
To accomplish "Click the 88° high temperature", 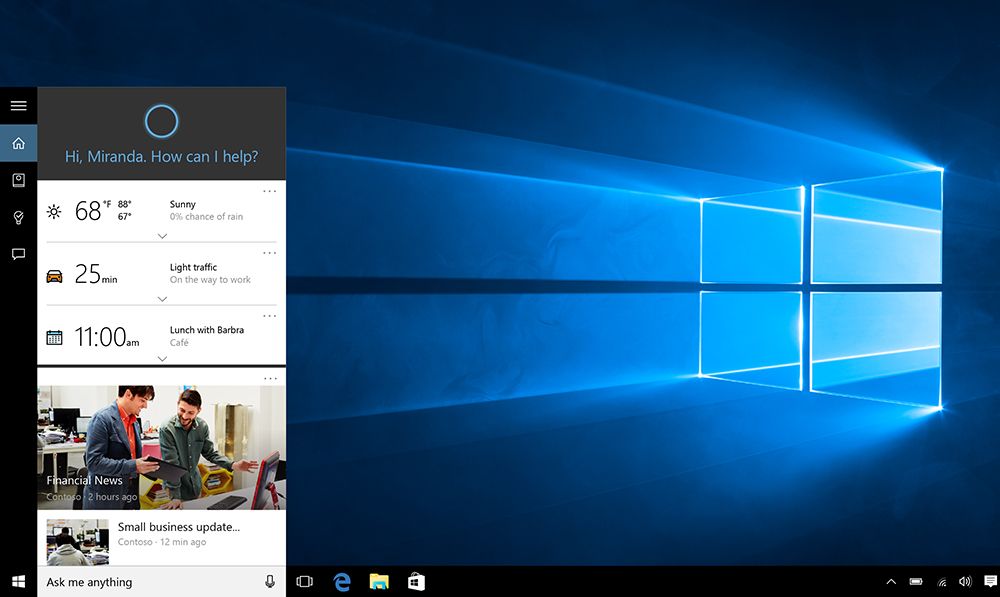I will point(124,204).
